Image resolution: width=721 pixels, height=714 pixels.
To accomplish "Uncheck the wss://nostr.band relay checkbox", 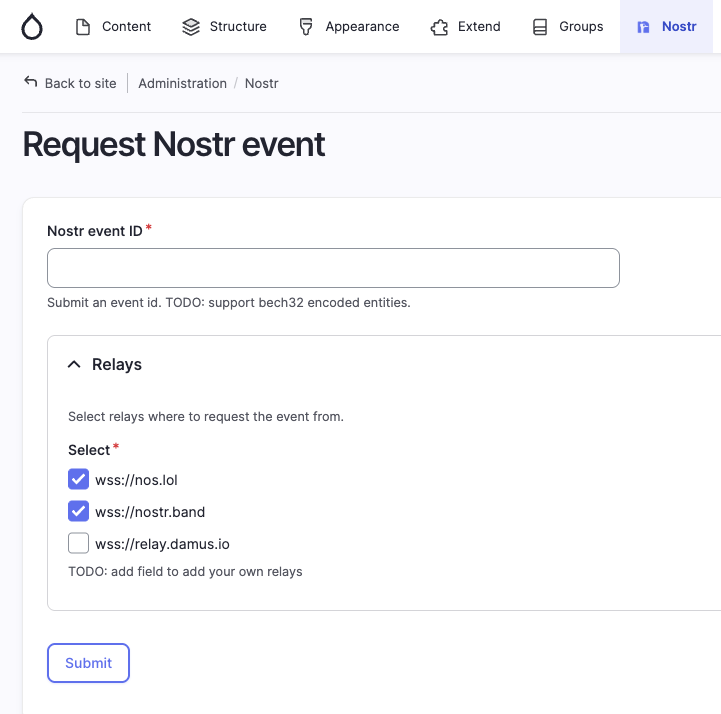I will tap(78, 512).
